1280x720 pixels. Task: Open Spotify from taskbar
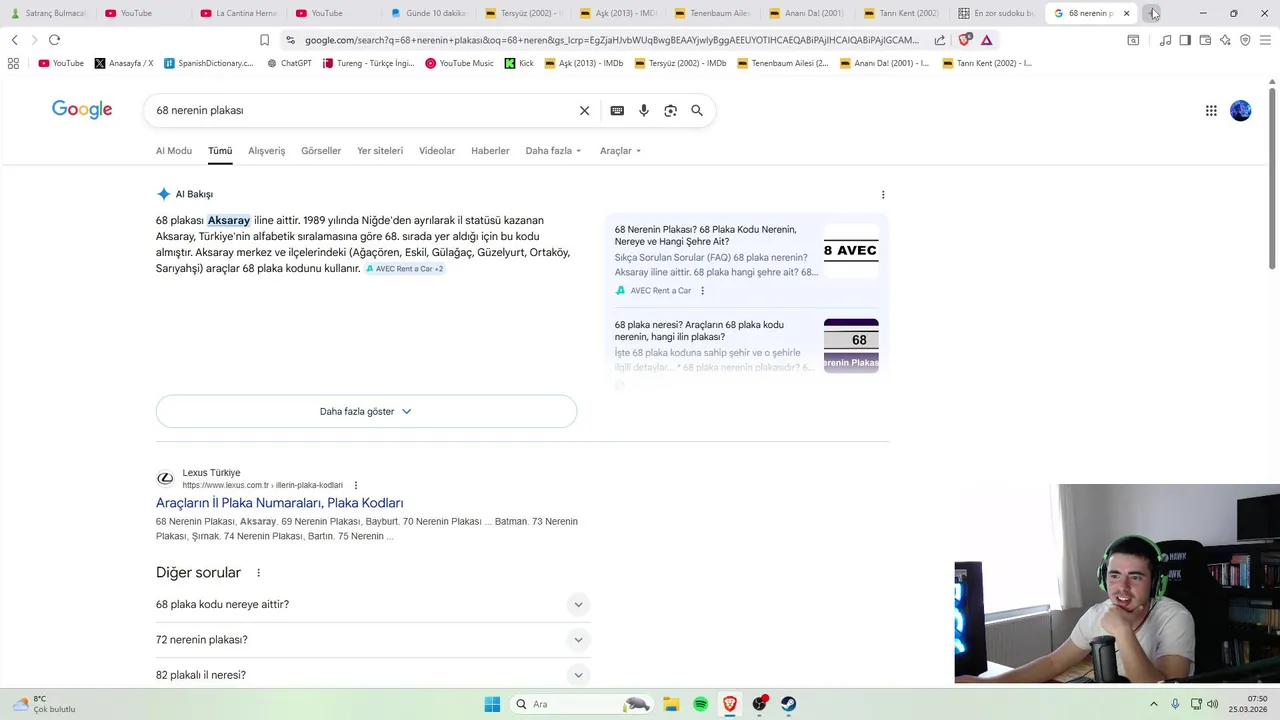click(701, 704)
